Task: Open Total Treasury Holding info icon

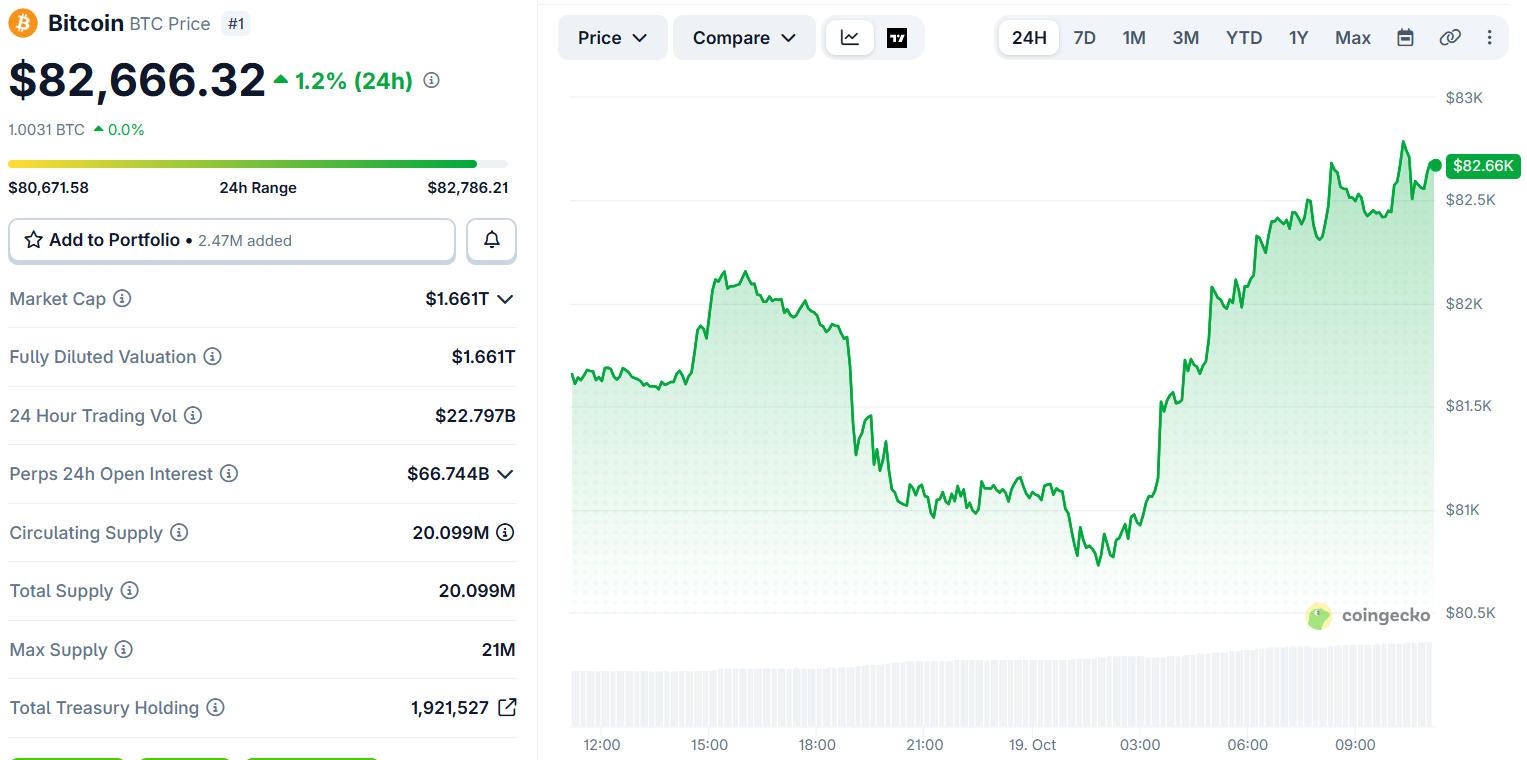Action: click(x=215, y=708)
